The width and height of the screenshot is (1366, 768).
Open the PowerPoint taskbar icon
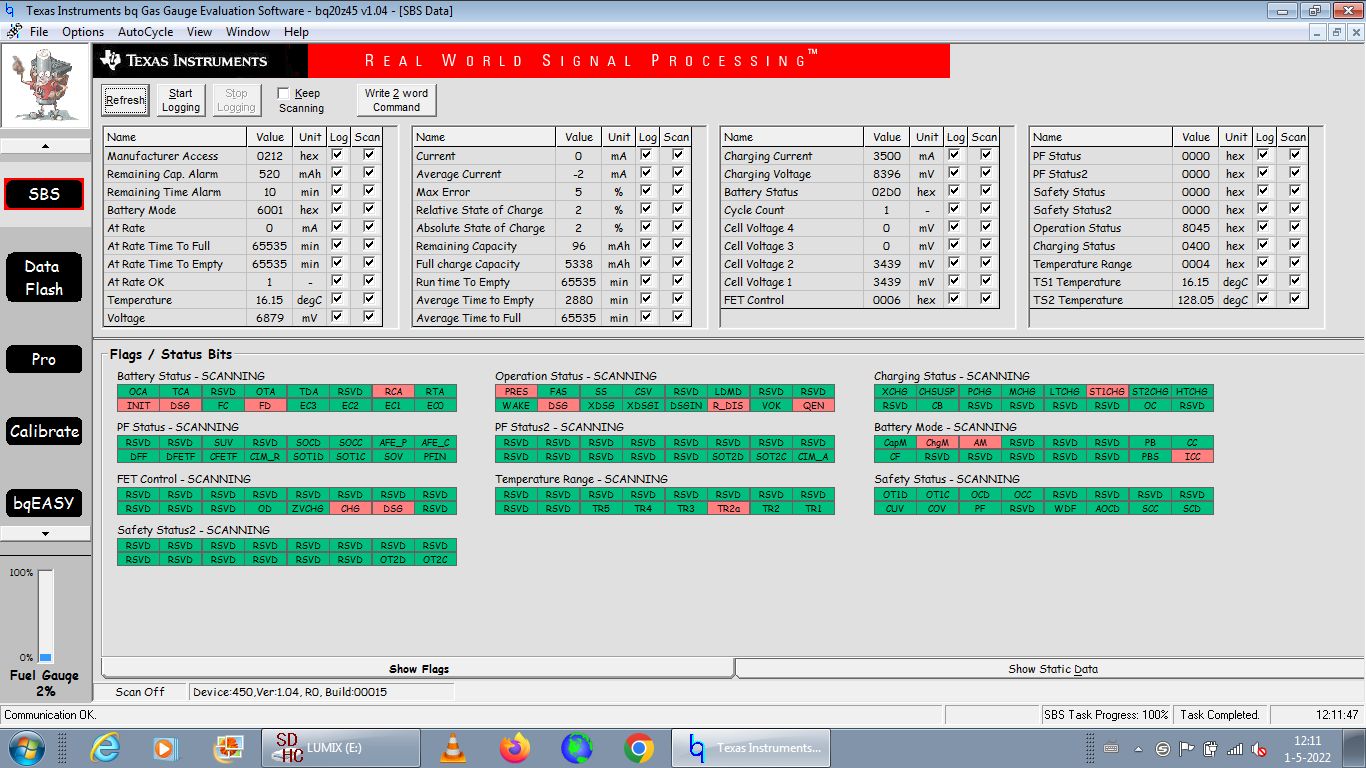229,748
